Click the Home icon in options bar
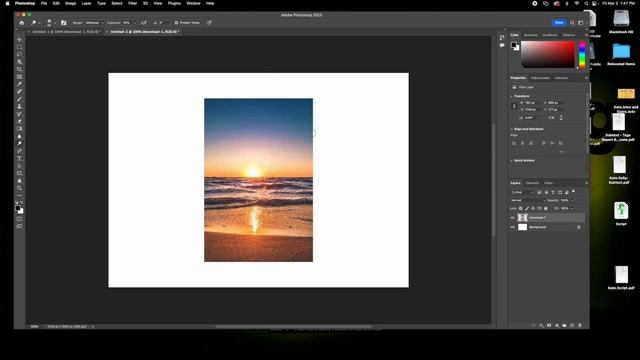Image resolution: width=640 pixels, height=360 pixels. coord(22,23)
